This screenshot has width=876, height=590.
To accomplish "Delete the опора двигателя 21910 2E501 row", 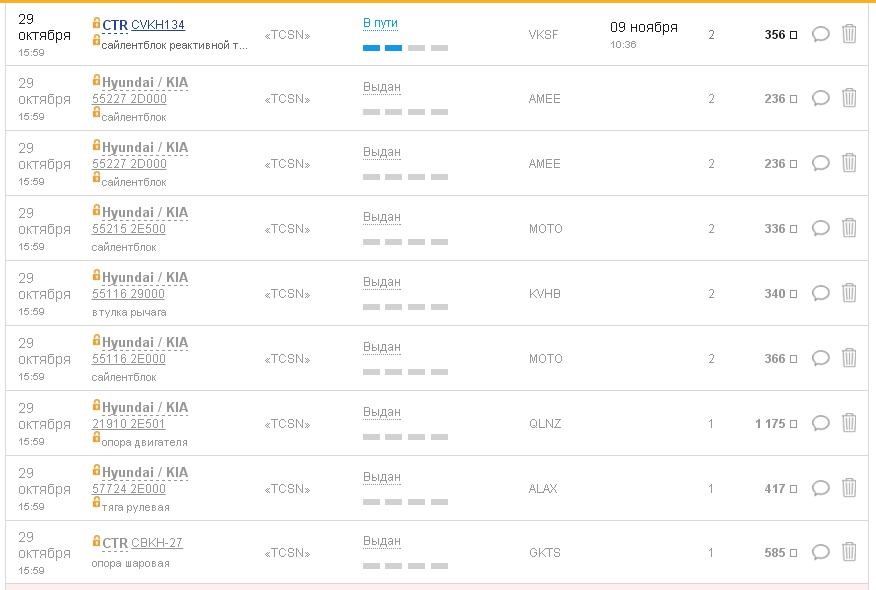I will coord(849,423).
